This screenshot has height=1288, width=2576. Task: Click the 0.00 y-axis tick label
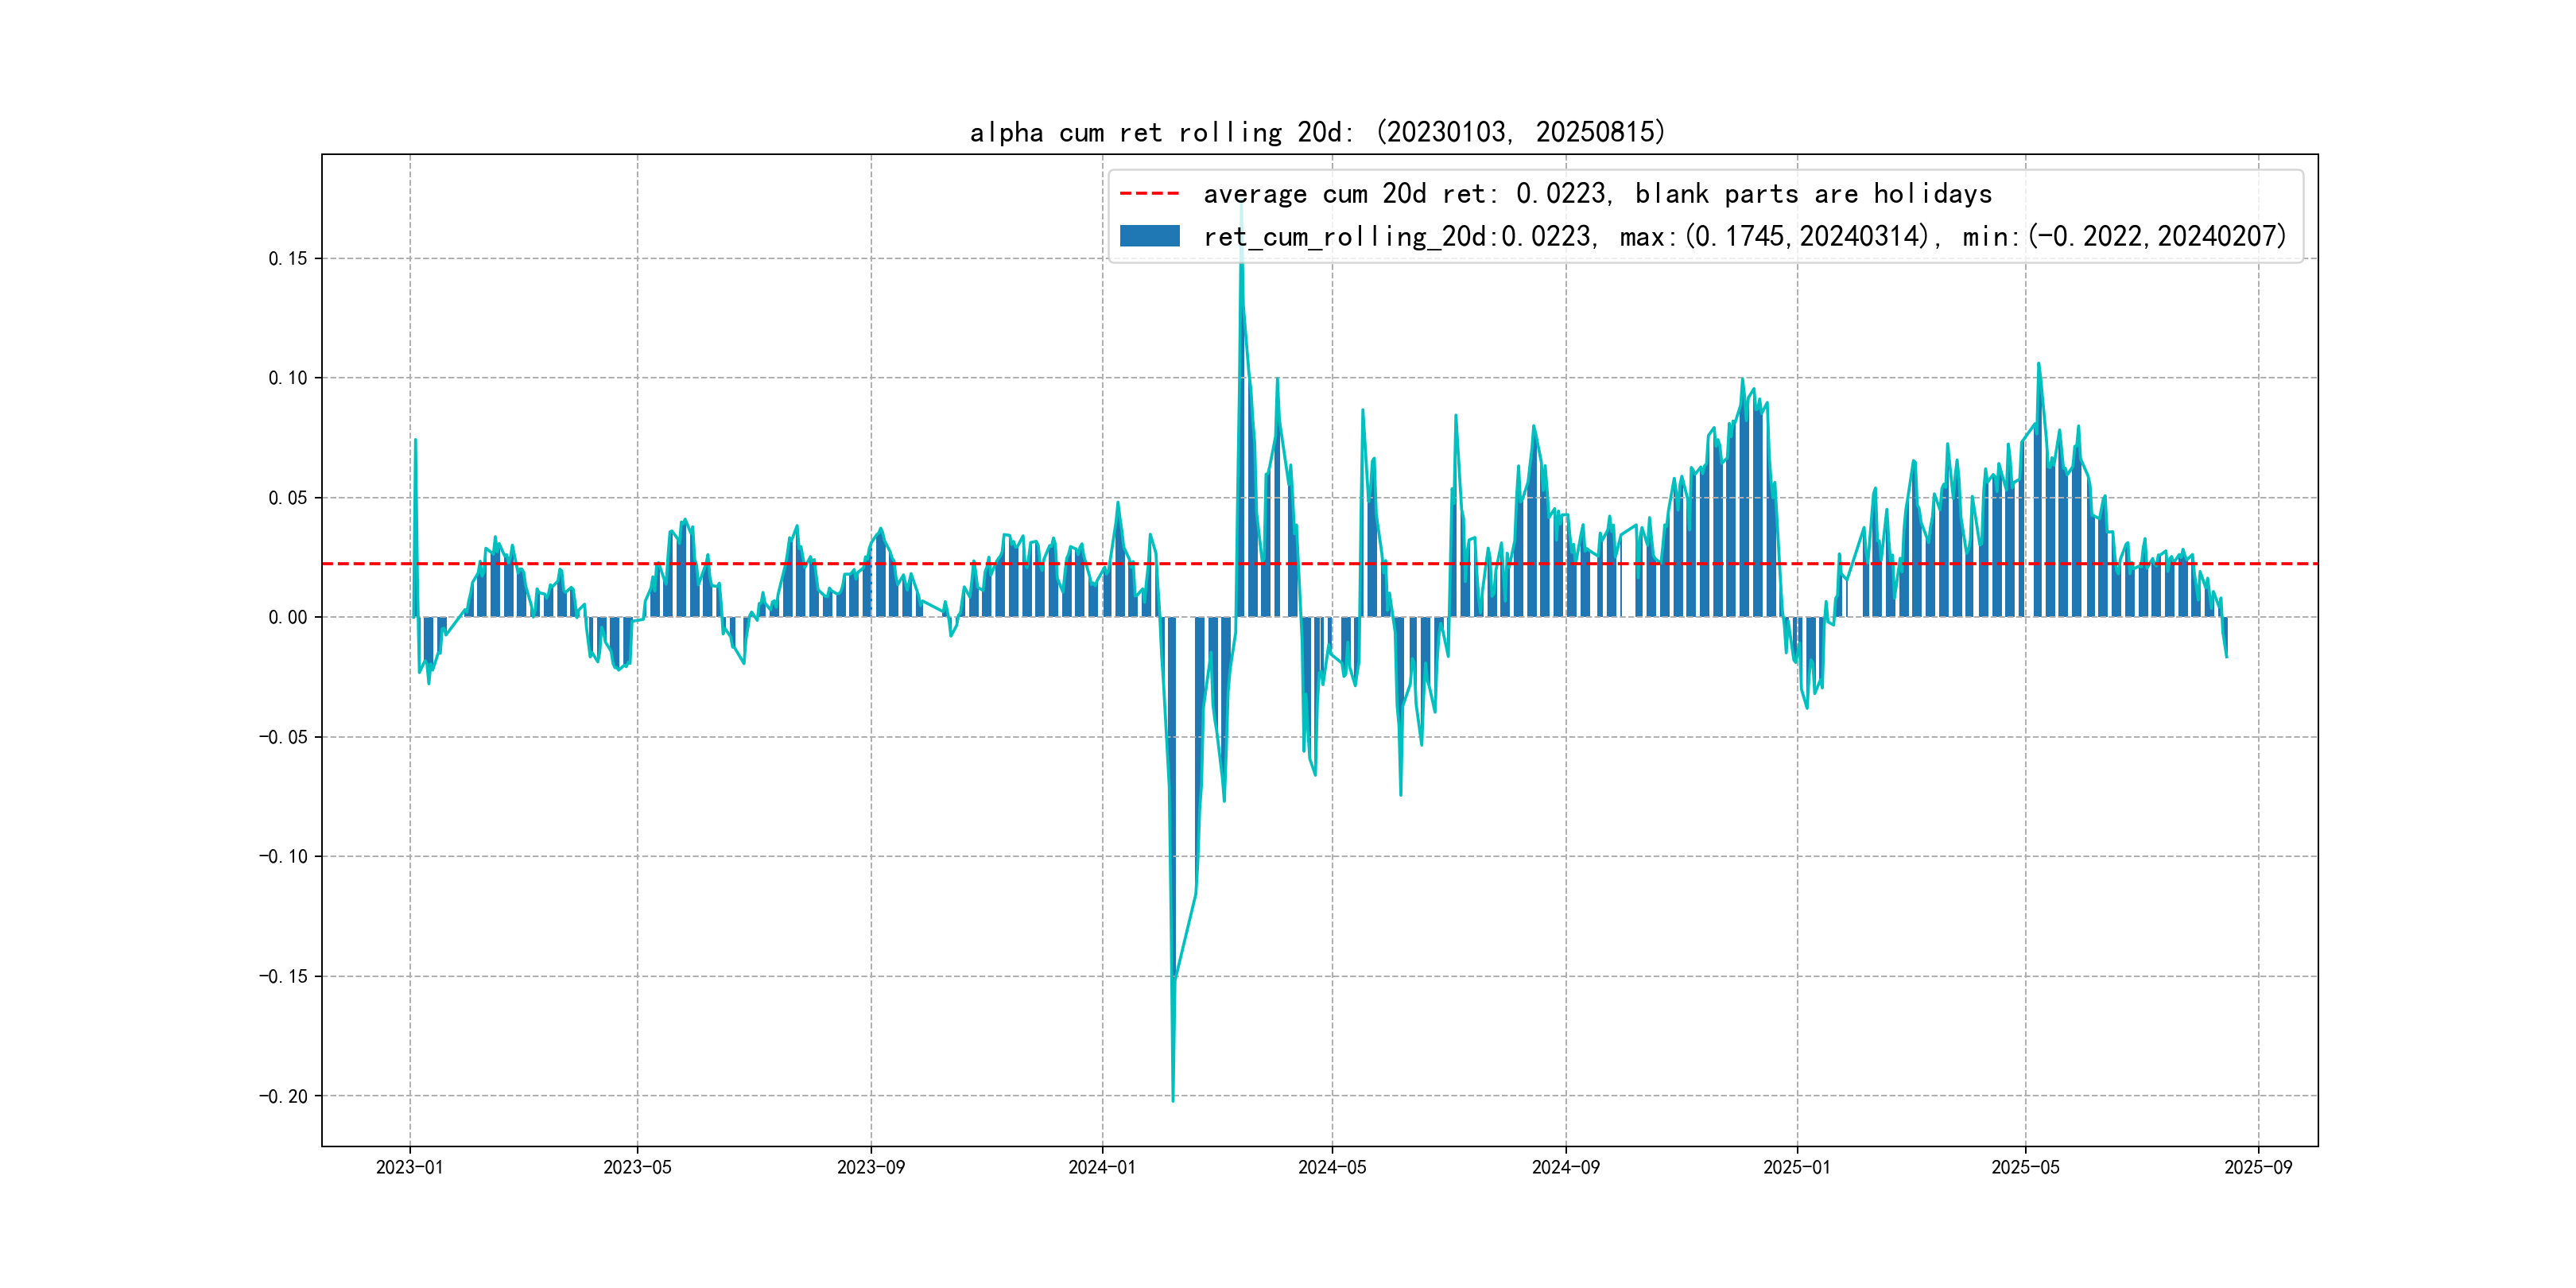click(288, 618)
